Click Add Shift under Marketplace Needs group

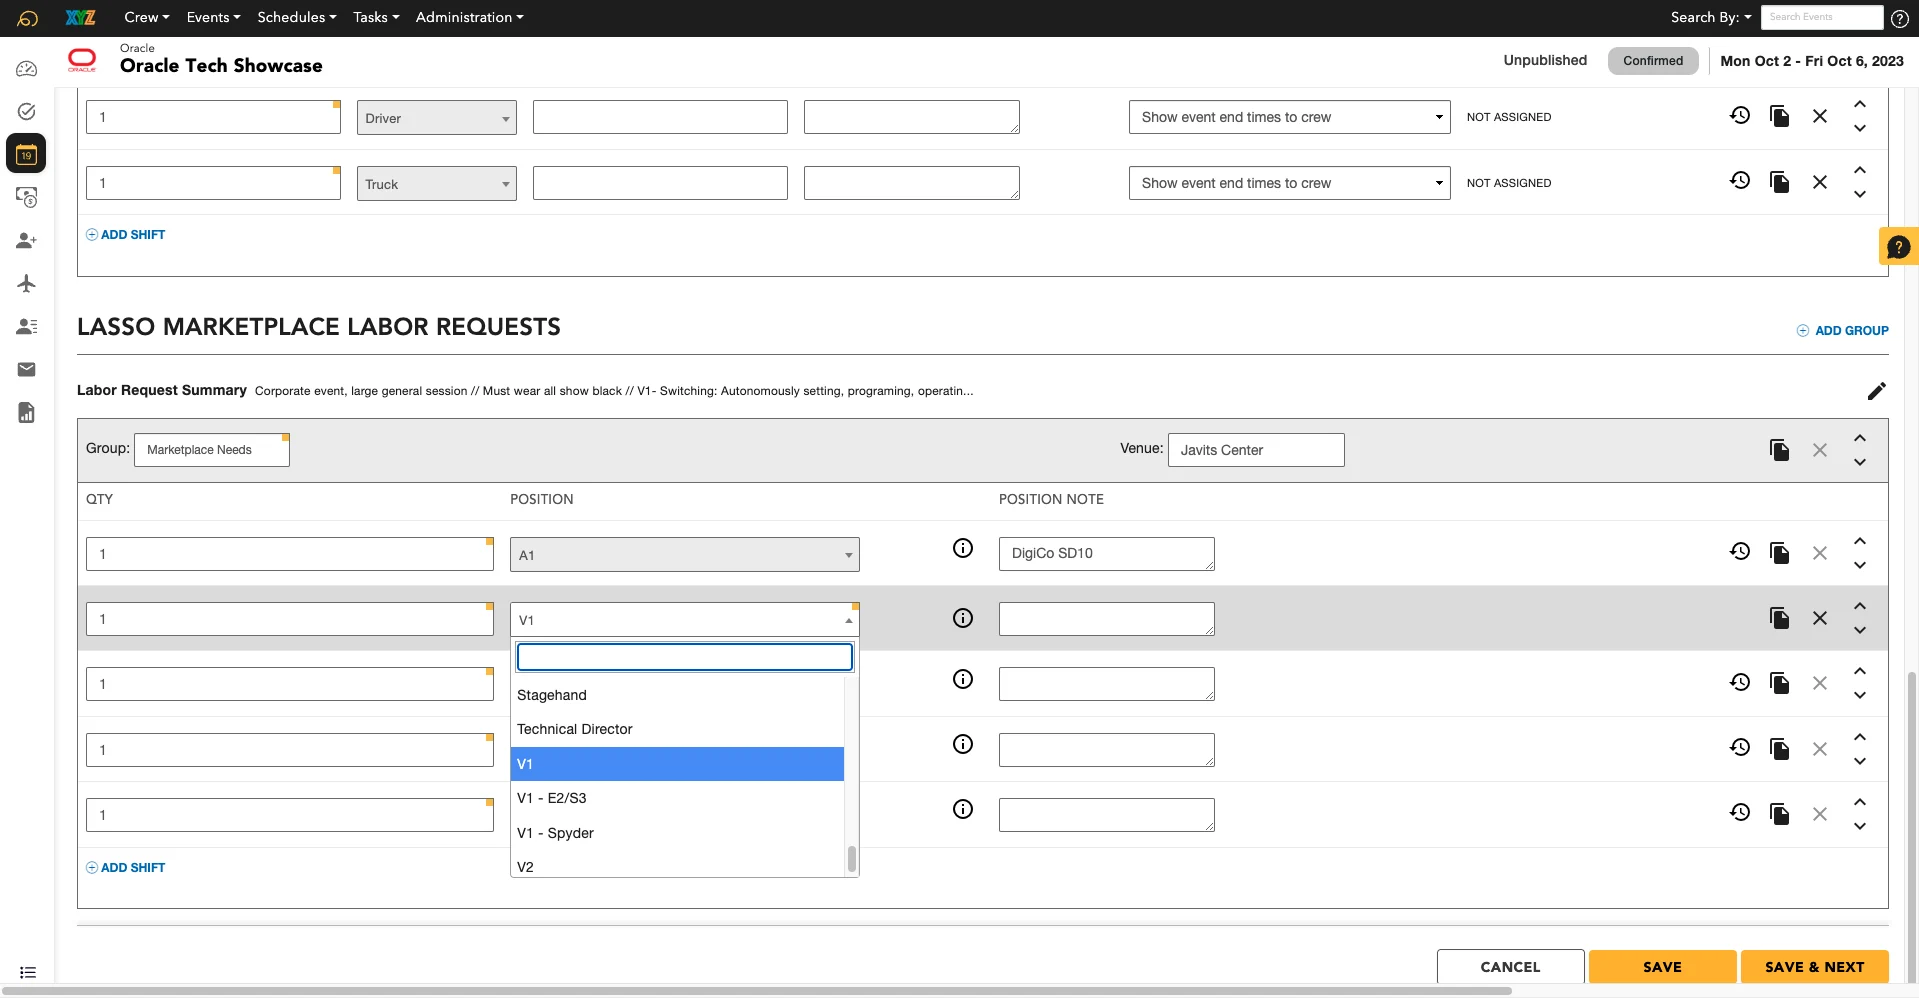click(125, 868)
